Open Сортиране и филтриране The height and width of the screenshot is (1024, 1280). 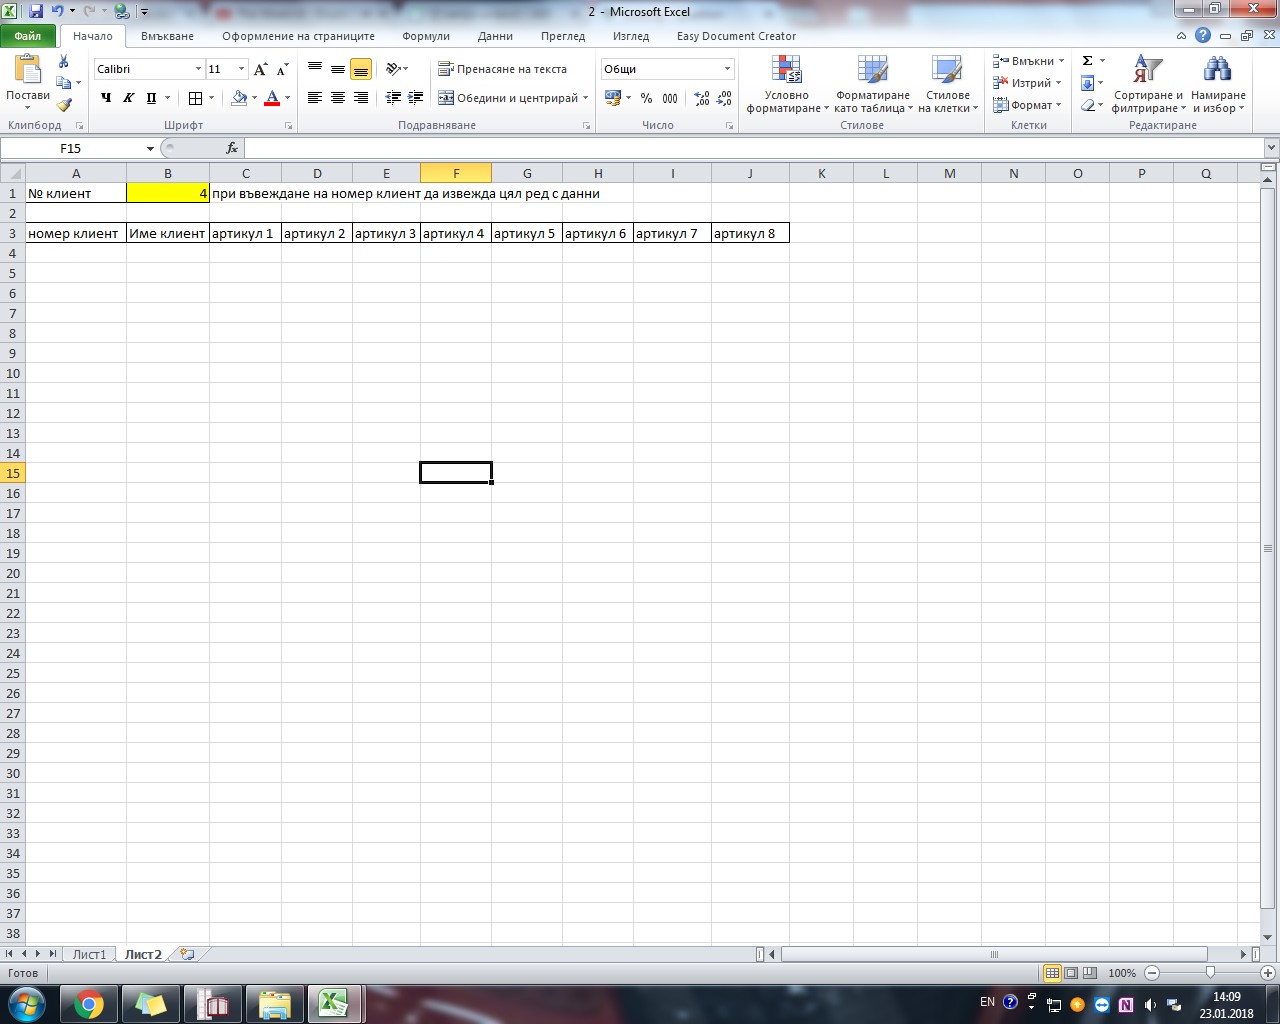1148,84
